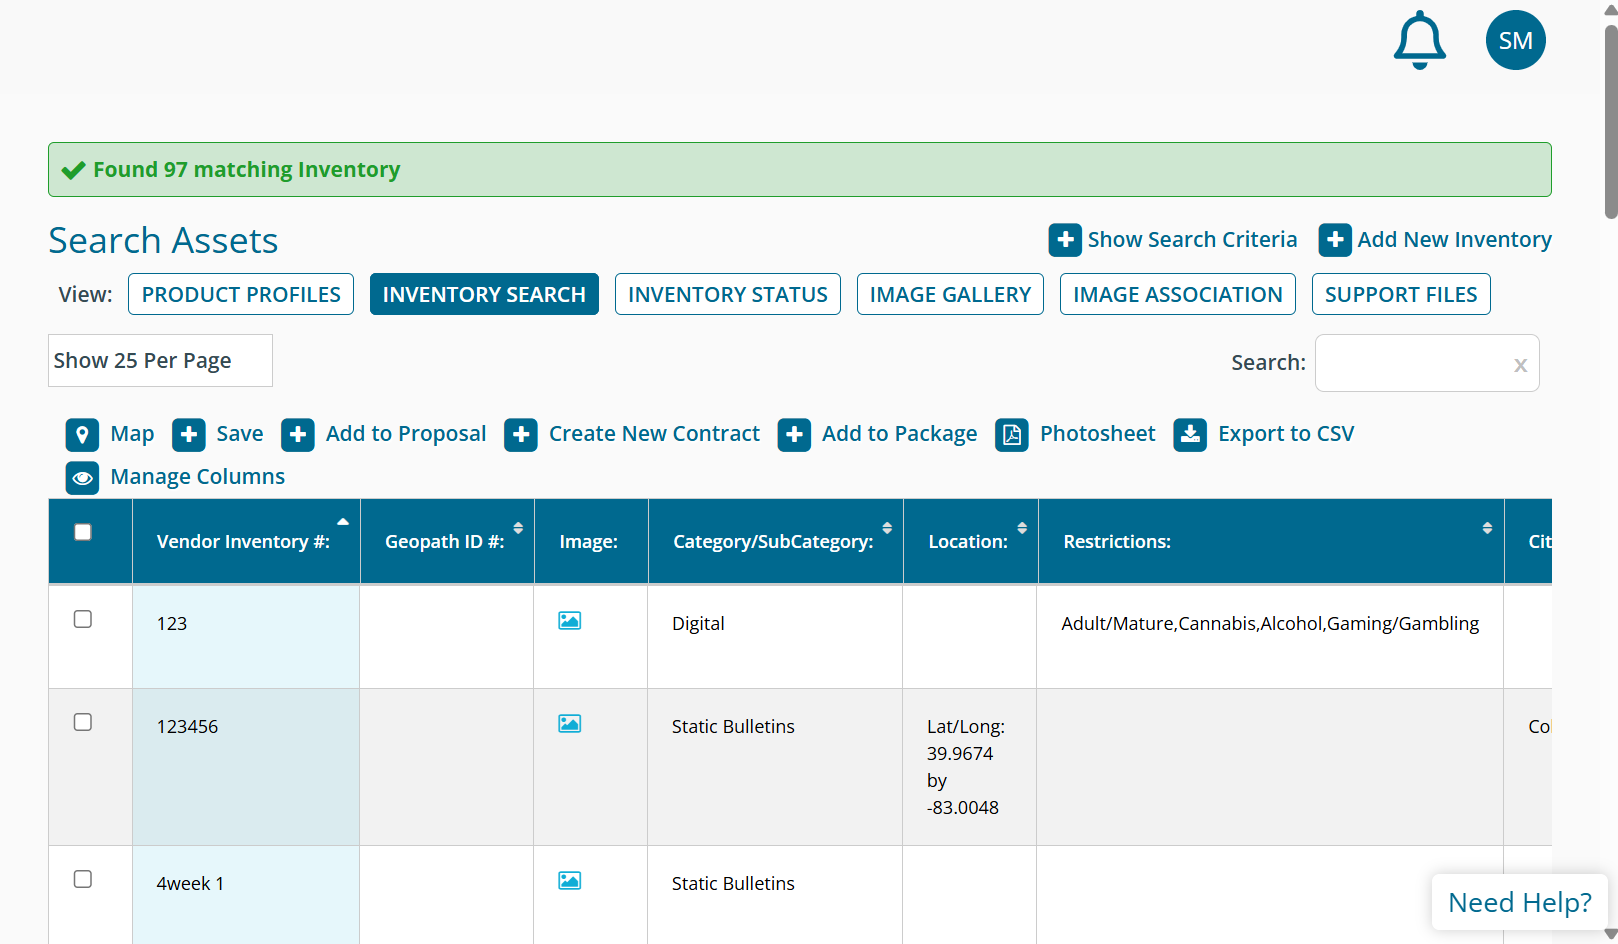Click the Photosheet PDF icon

[x=1011, y=435]
